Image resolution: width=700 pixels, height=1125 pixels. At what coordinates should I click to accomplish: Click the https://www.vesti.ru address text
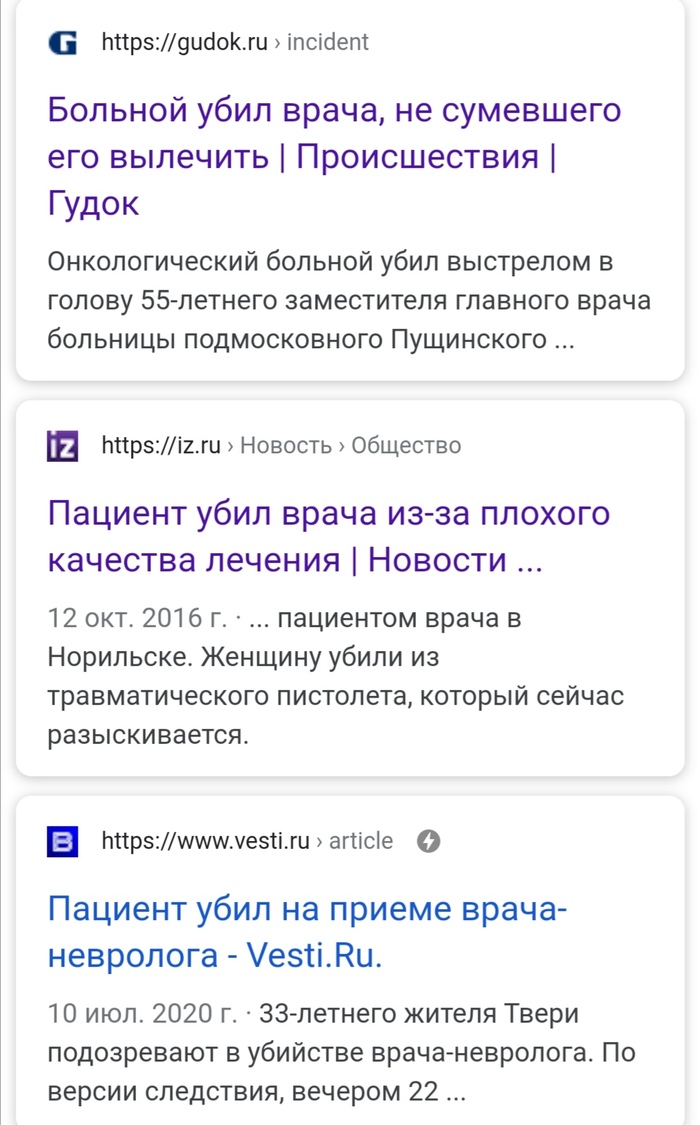coord(206,842)
